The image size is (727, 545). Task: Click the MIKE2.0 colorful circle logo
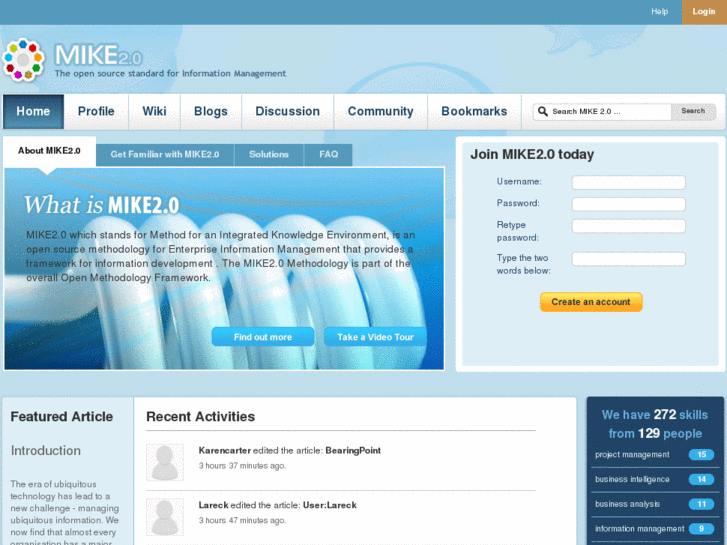click(23, 60)
